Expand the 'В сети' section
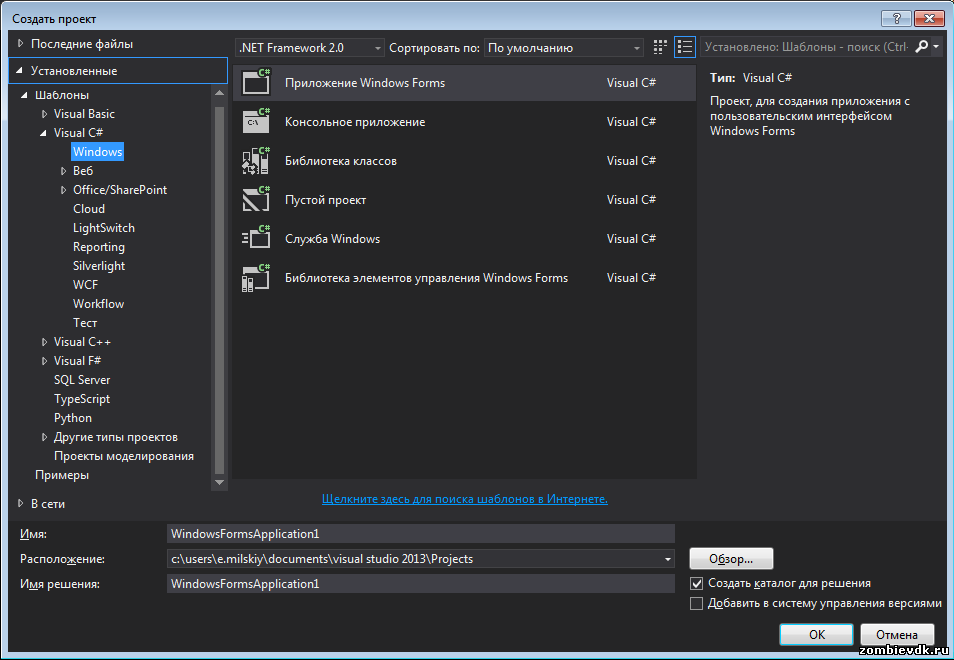 (x=21, y=504)
